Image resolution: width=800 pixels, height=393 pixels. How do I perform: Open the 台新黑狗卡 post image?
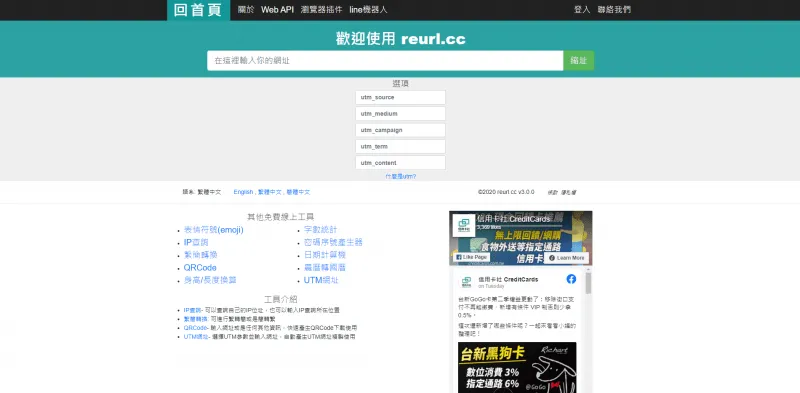coord(517,367)
